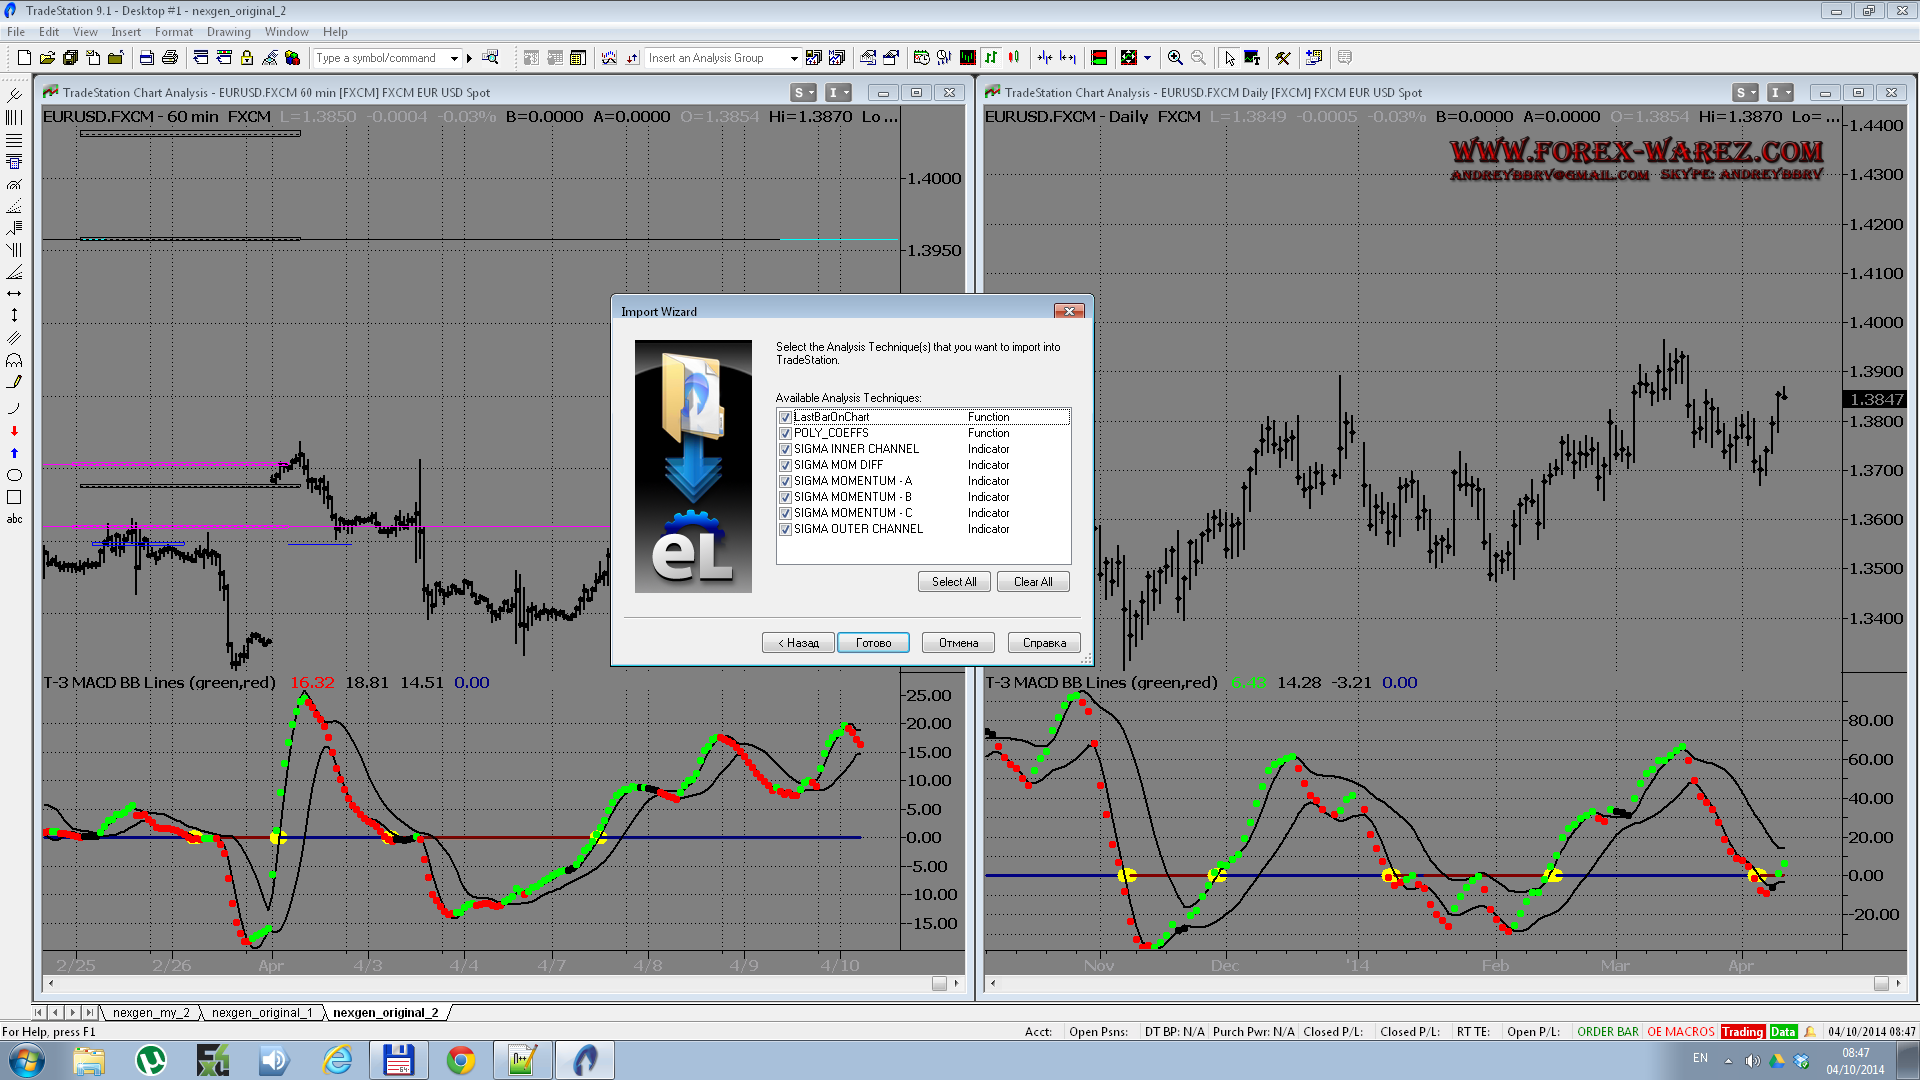Click the Zoom In magnifier icon
This screenshot has height=1080, width=1920.
(1175, 58)
